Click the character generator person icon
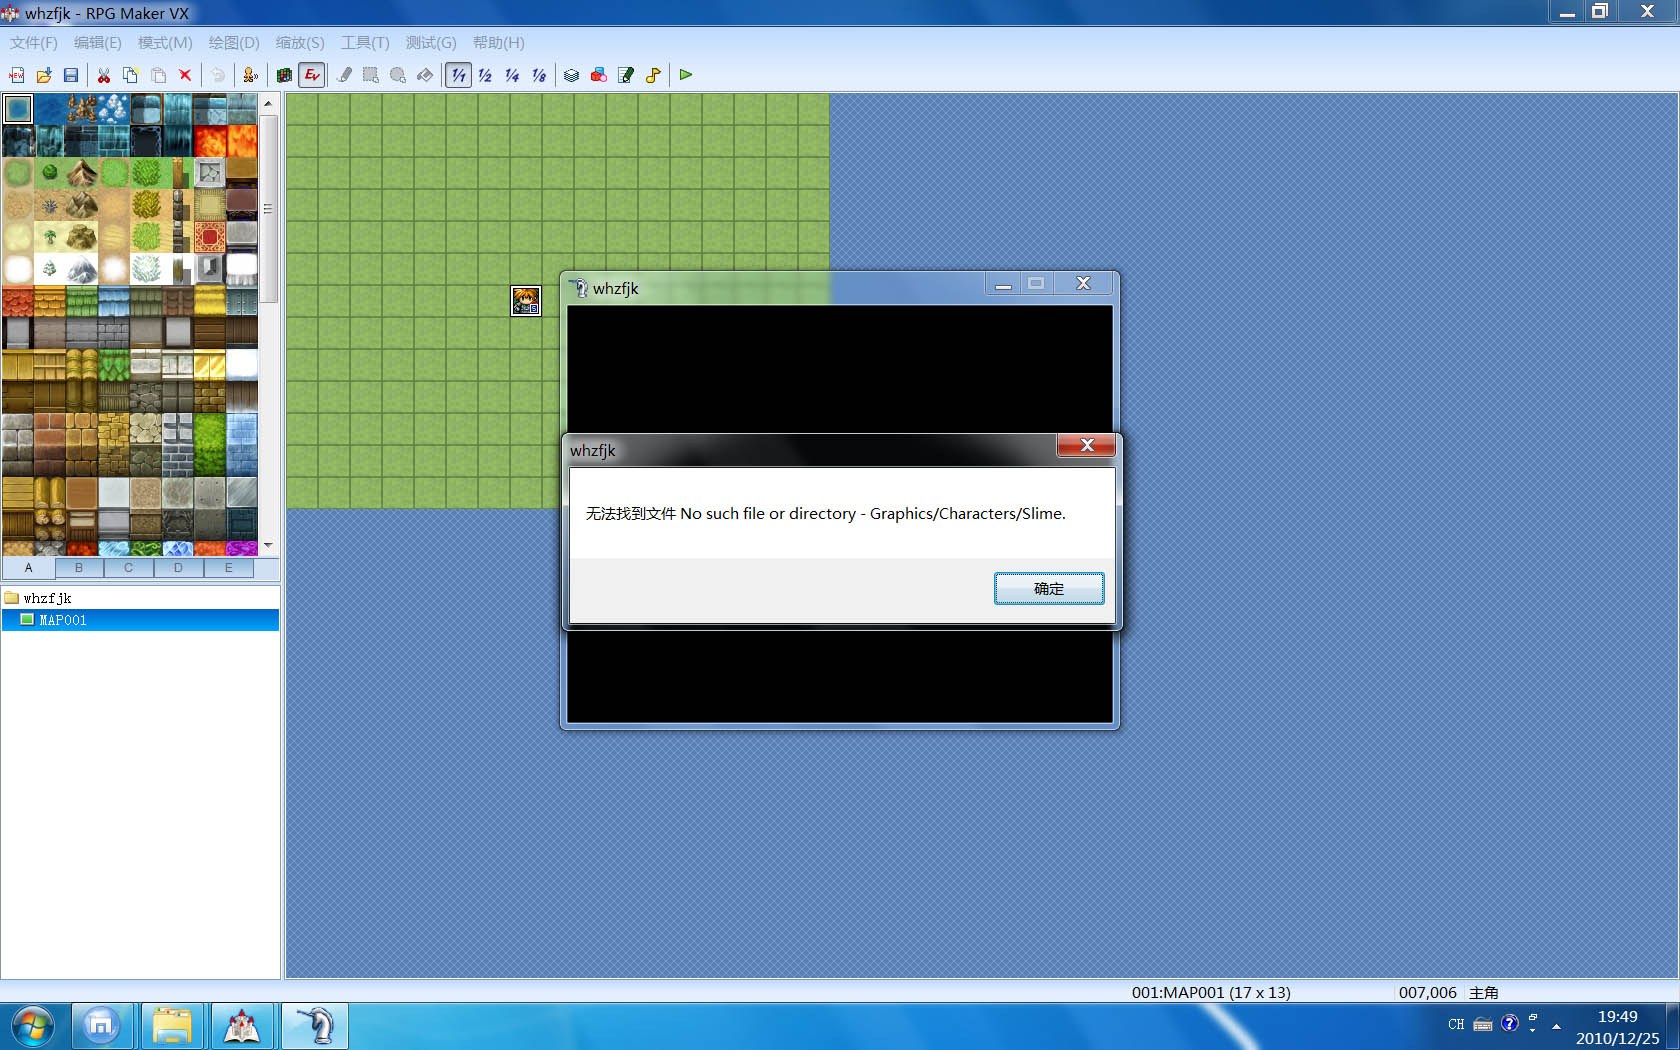This screenshot has height=1050, width=1680. point(250,75)
